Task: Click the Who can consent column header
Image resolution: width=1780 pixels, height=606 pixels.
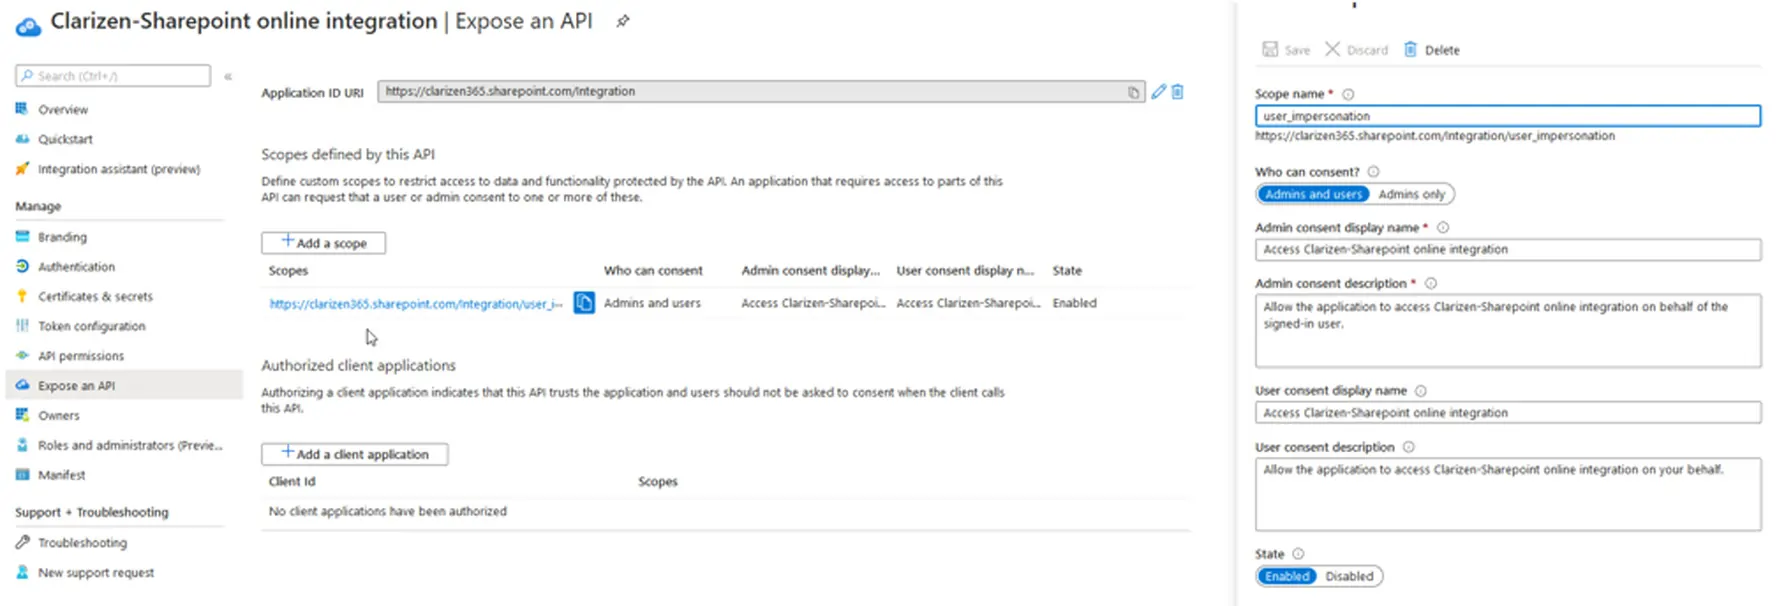Action: click(x=653, y=271)
